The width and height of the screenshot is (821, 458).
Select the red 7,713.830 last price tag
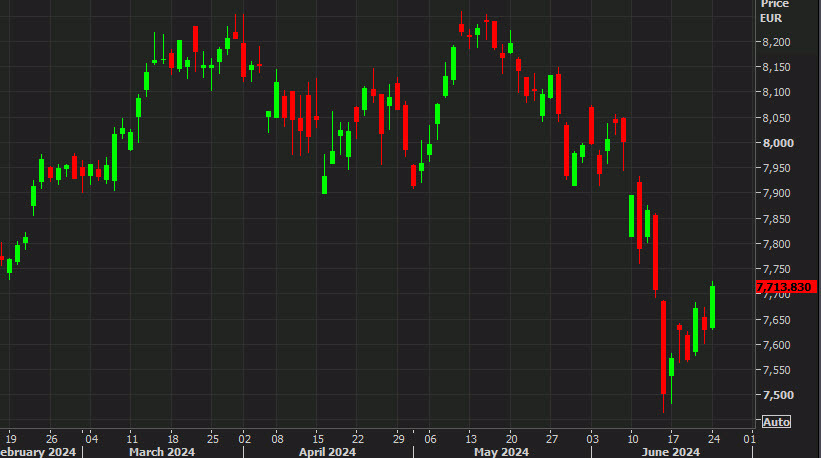point(785,287)
